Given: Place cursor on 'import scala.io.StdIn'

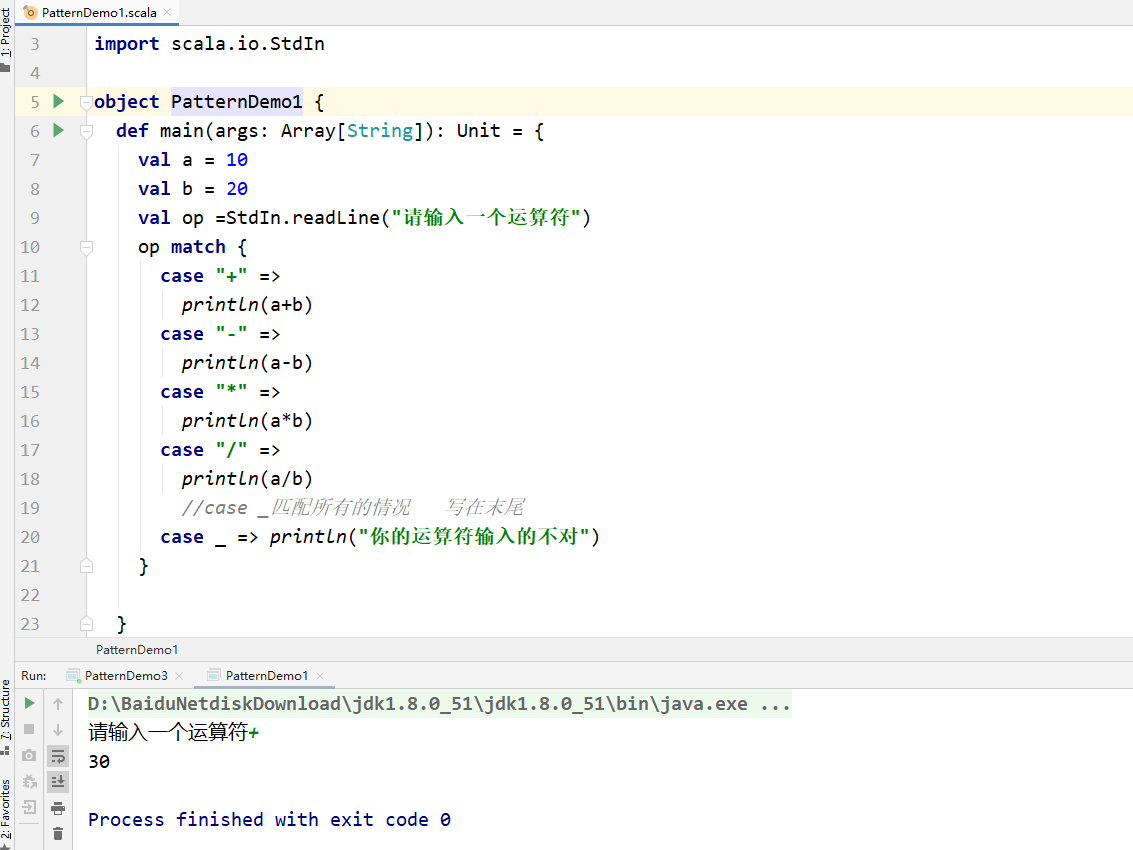Looking at the screenshot, I should 209,44.
